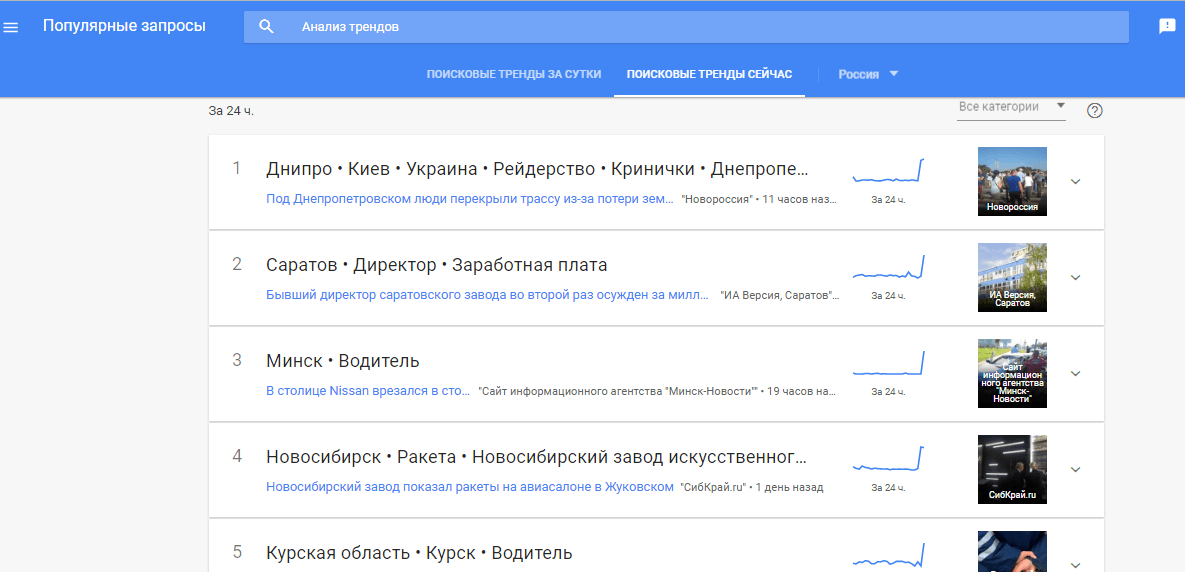Click the Анализ трендов search field

pyautogui.click(x=700, y=27)
